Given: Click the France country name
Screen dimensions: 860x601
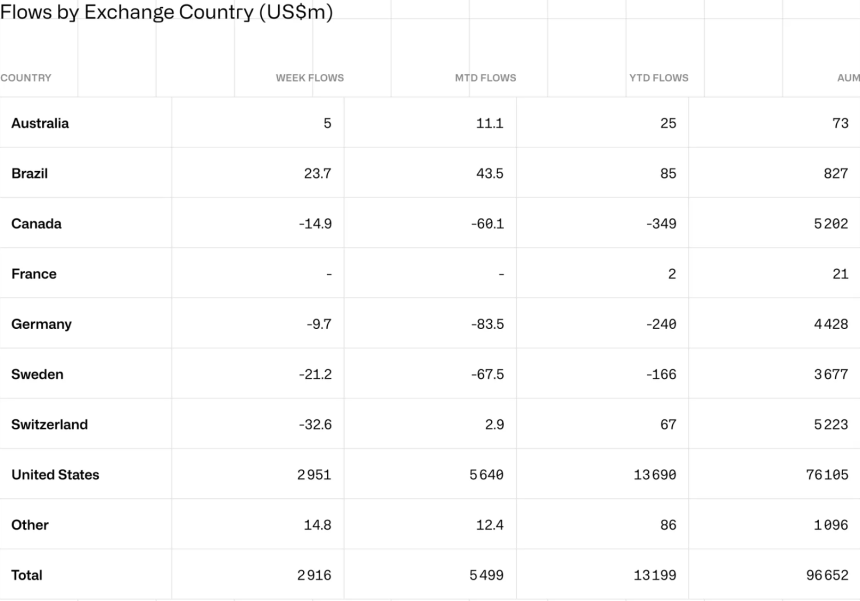Looking at the screenshot, I should pyautogui.click(x=34, y=274).
